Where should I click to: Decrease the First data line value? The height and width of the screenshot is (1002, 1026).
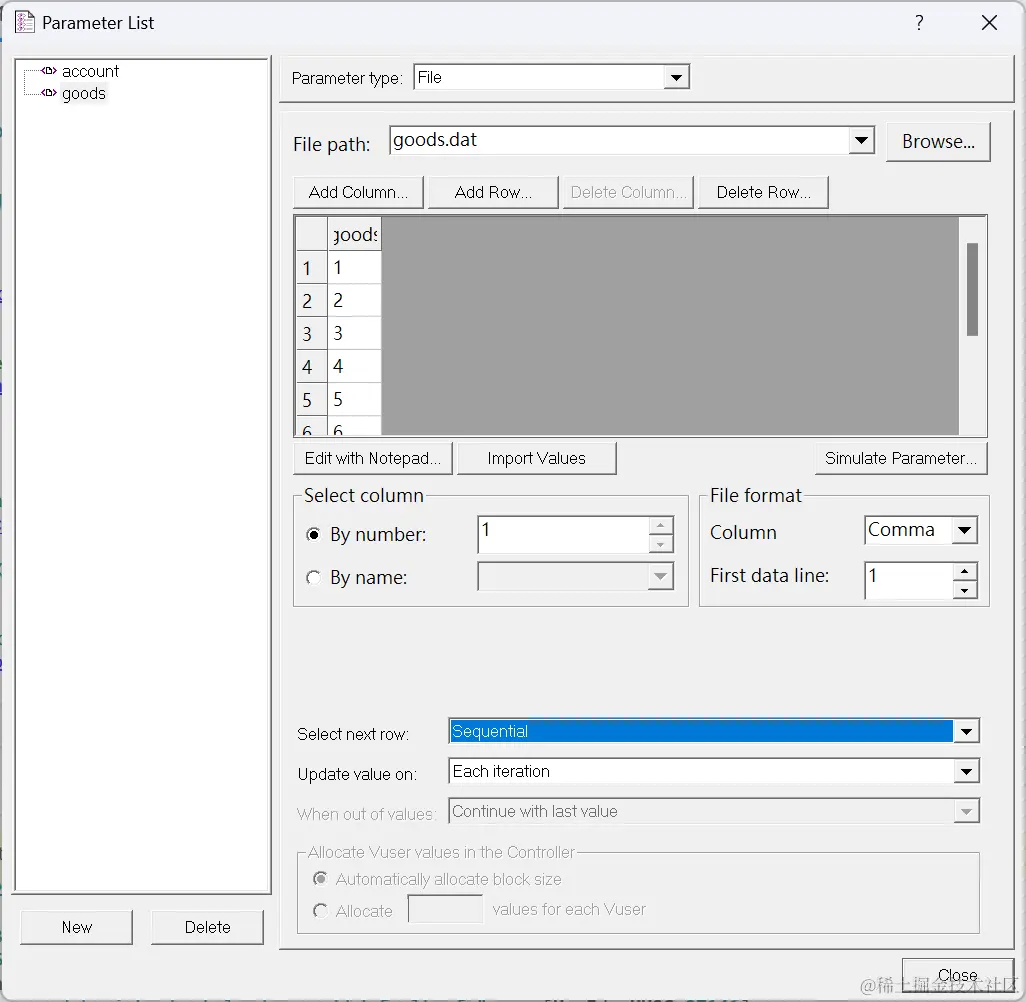964,590
